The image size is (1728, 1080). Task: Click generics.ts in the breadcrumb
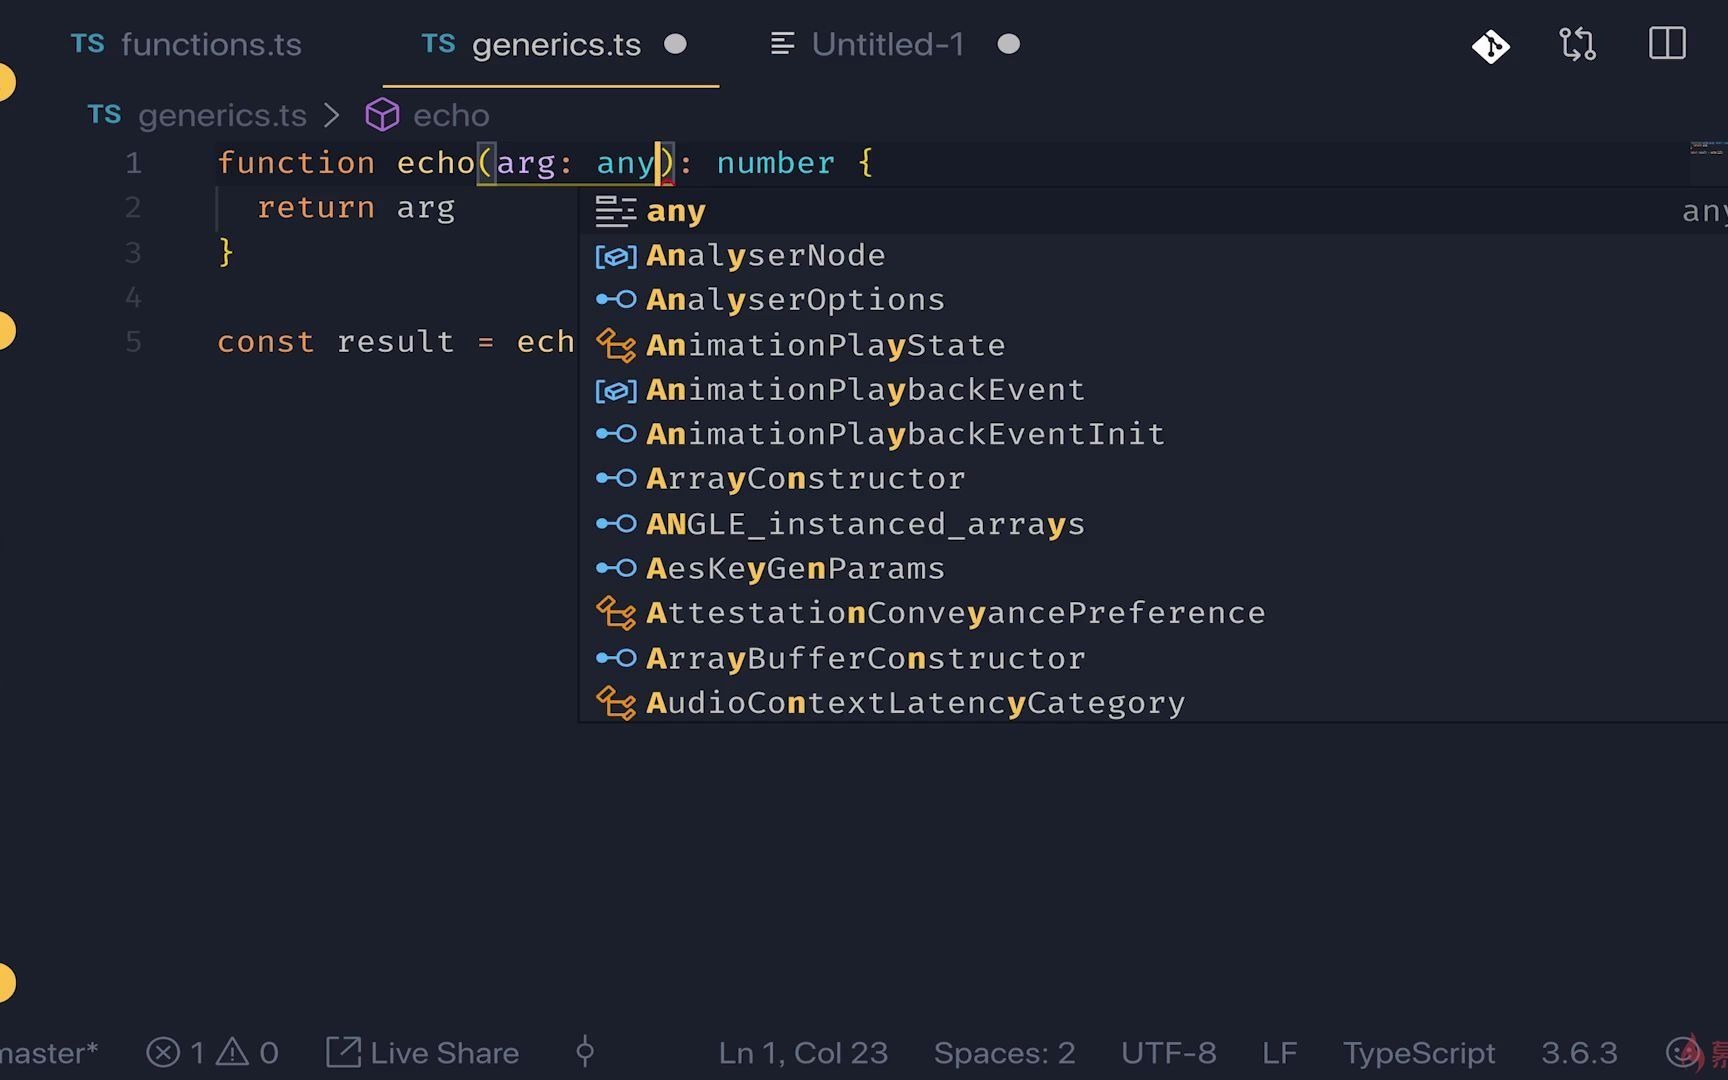pos(222,116)
